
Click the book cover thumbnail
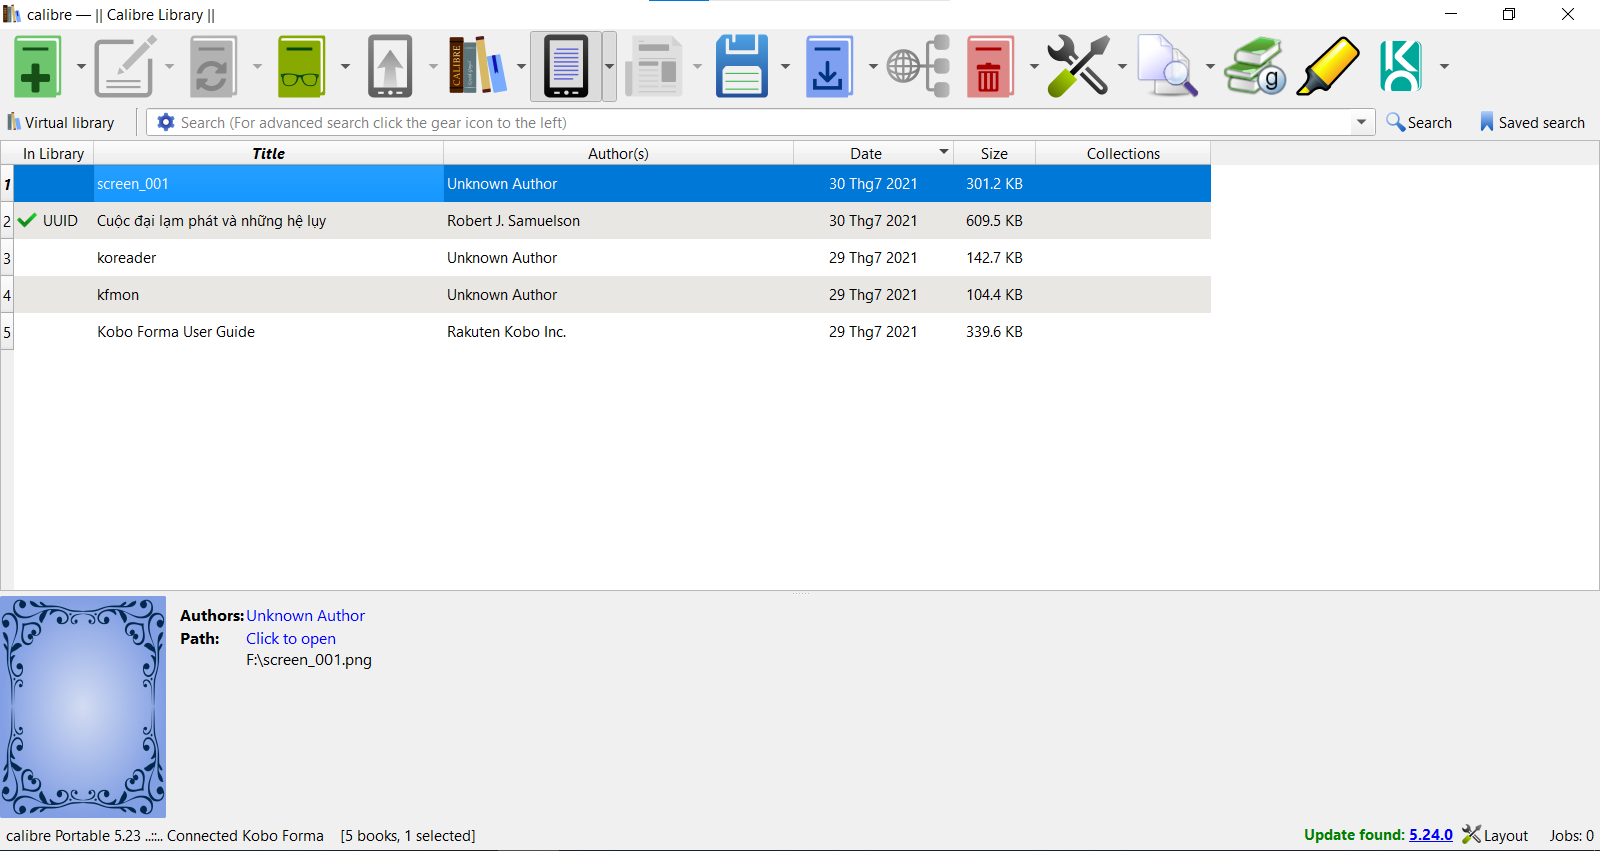pos(83,707)
